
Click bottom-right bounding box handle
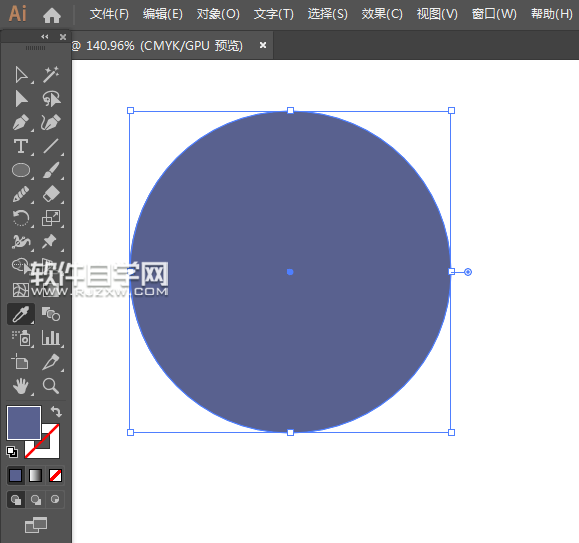coord(451,432)
